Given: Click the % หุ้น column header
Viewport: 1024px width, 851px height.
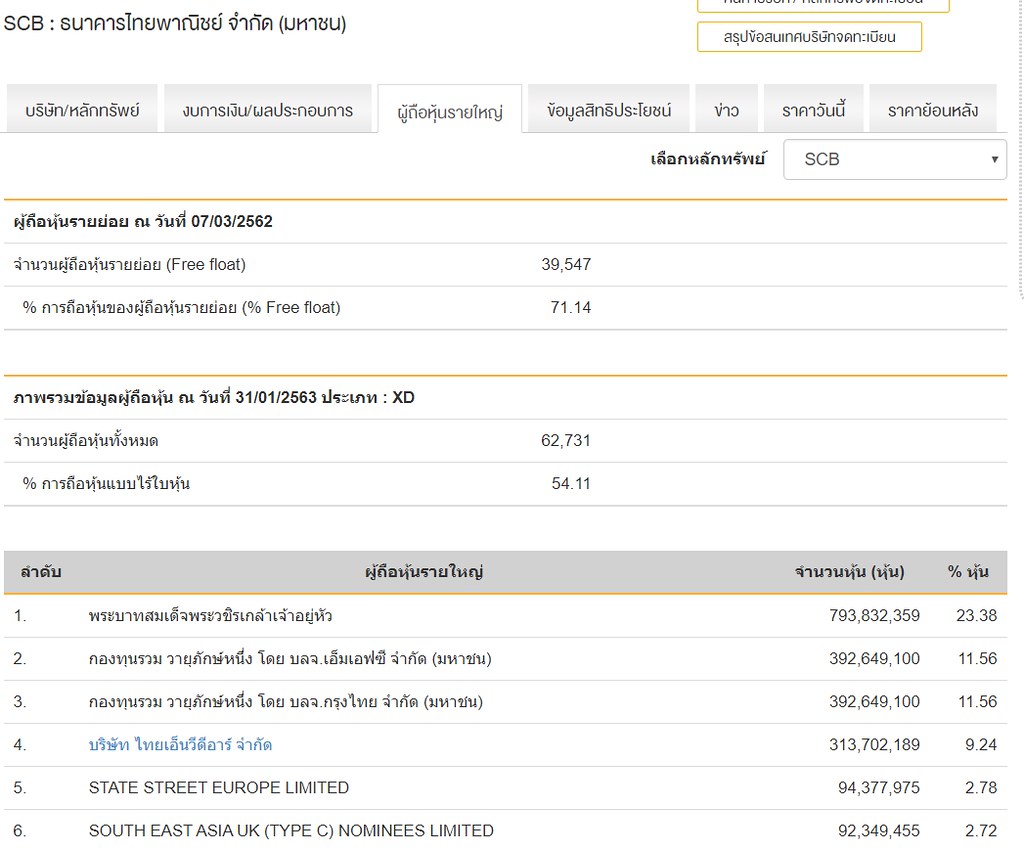Looking at the screenshot, I should pyautogui.click(x=968, y=572).
